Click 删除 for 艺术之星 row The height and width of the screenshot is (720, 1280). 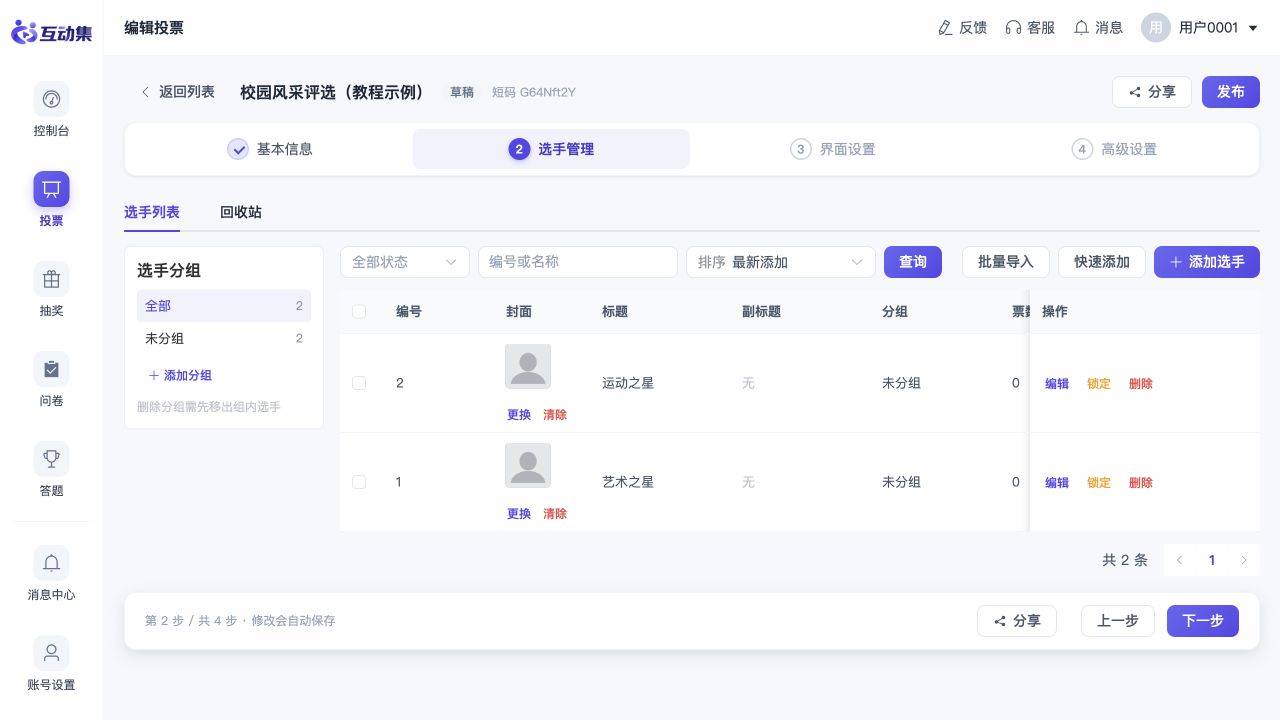coord(1141,483)
